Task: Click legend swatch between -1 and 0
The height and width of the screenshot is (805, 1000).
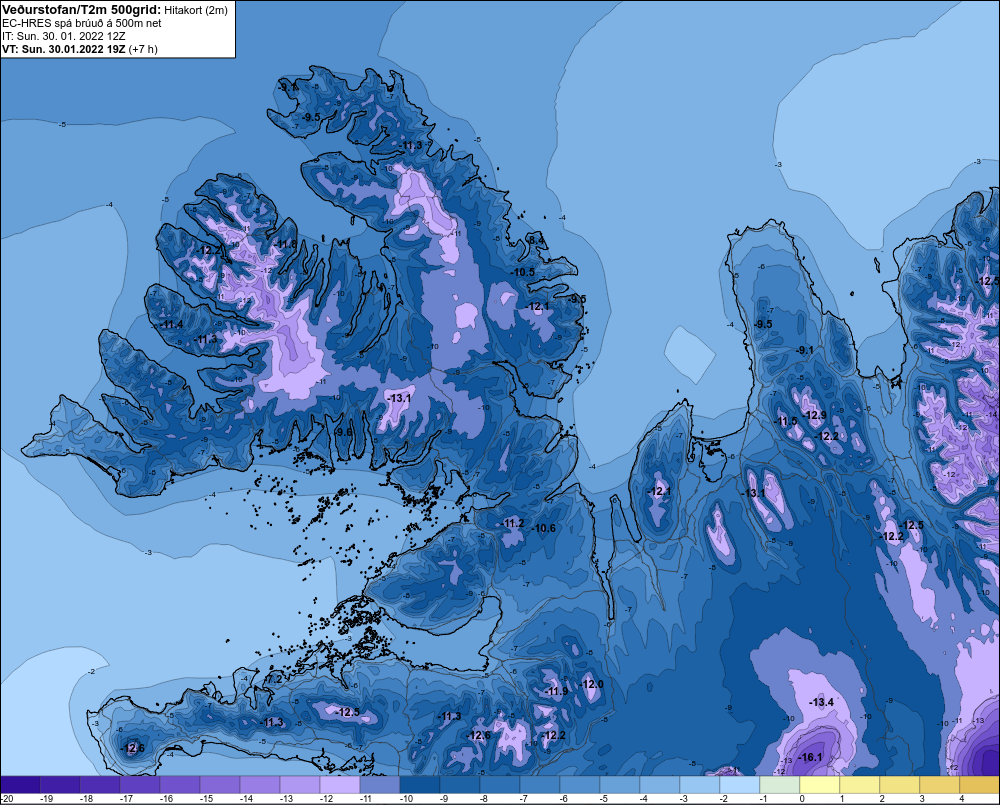Action: pos(780,785)
